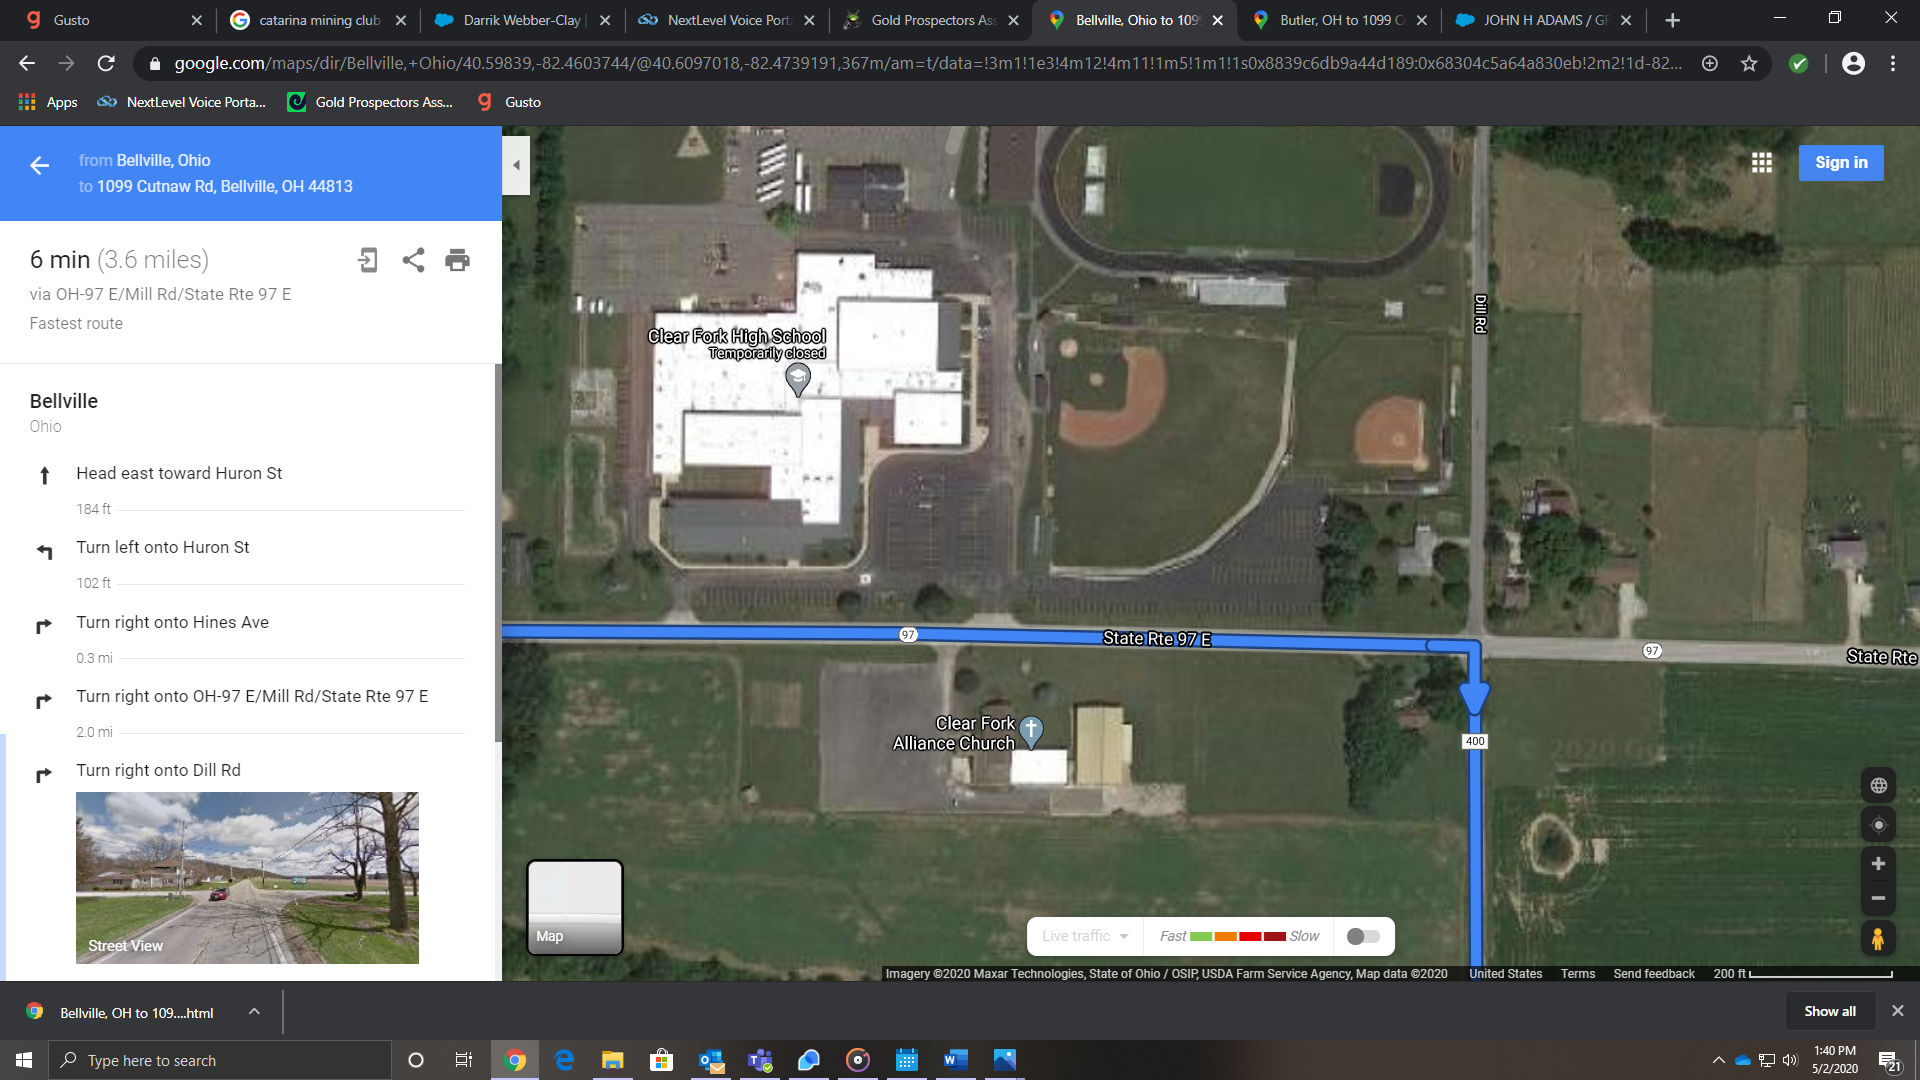
Task: Open the Send feedback link
Action: click(x=1653, y=974)
